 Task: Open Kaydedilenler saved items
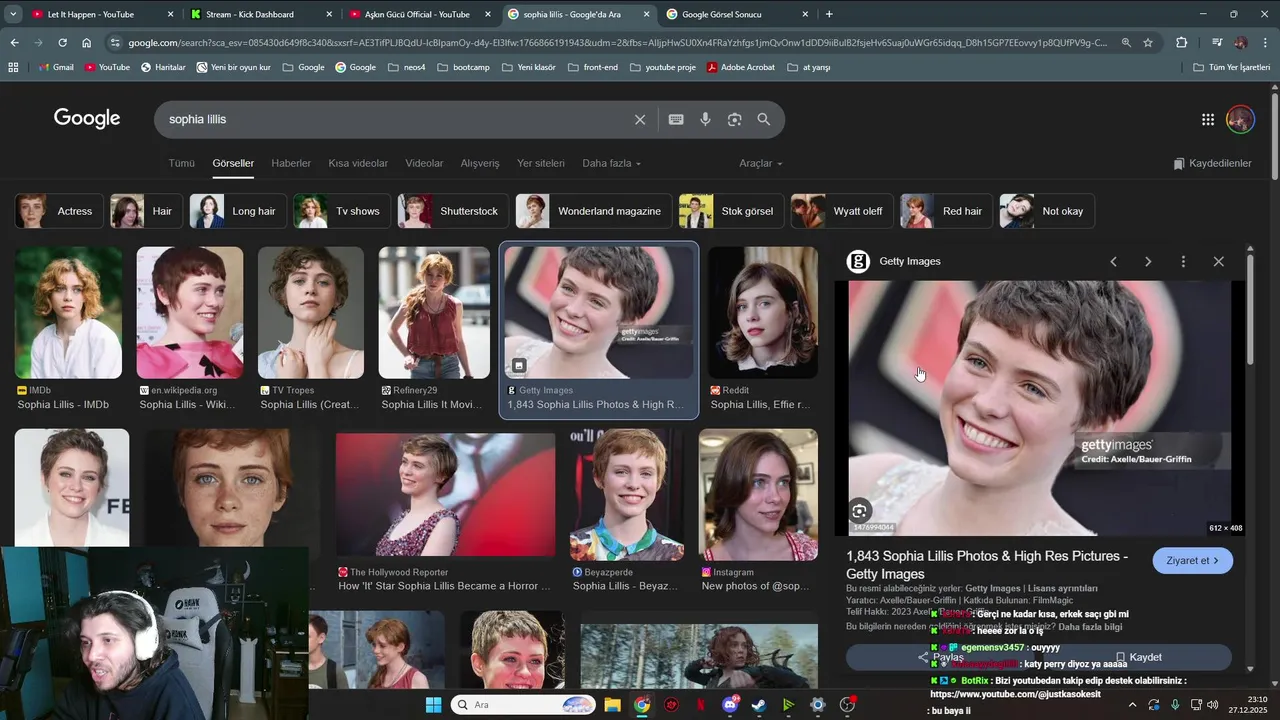(1213, 163)
